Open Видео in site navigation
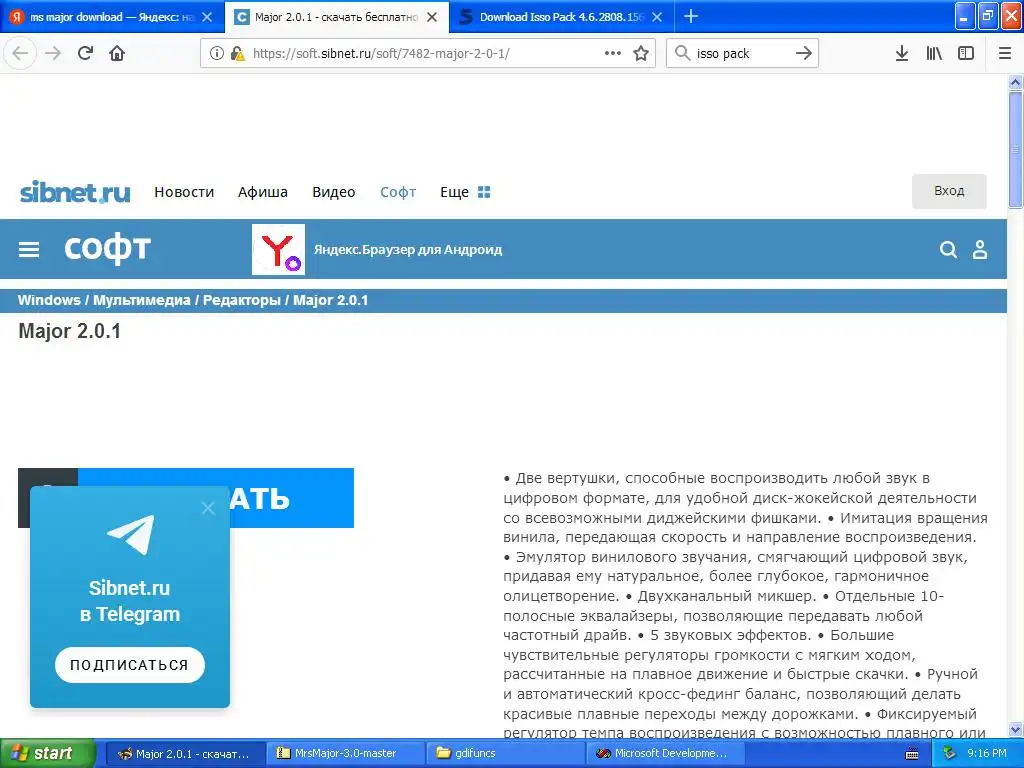The image size is (1024, 768). 334,192
